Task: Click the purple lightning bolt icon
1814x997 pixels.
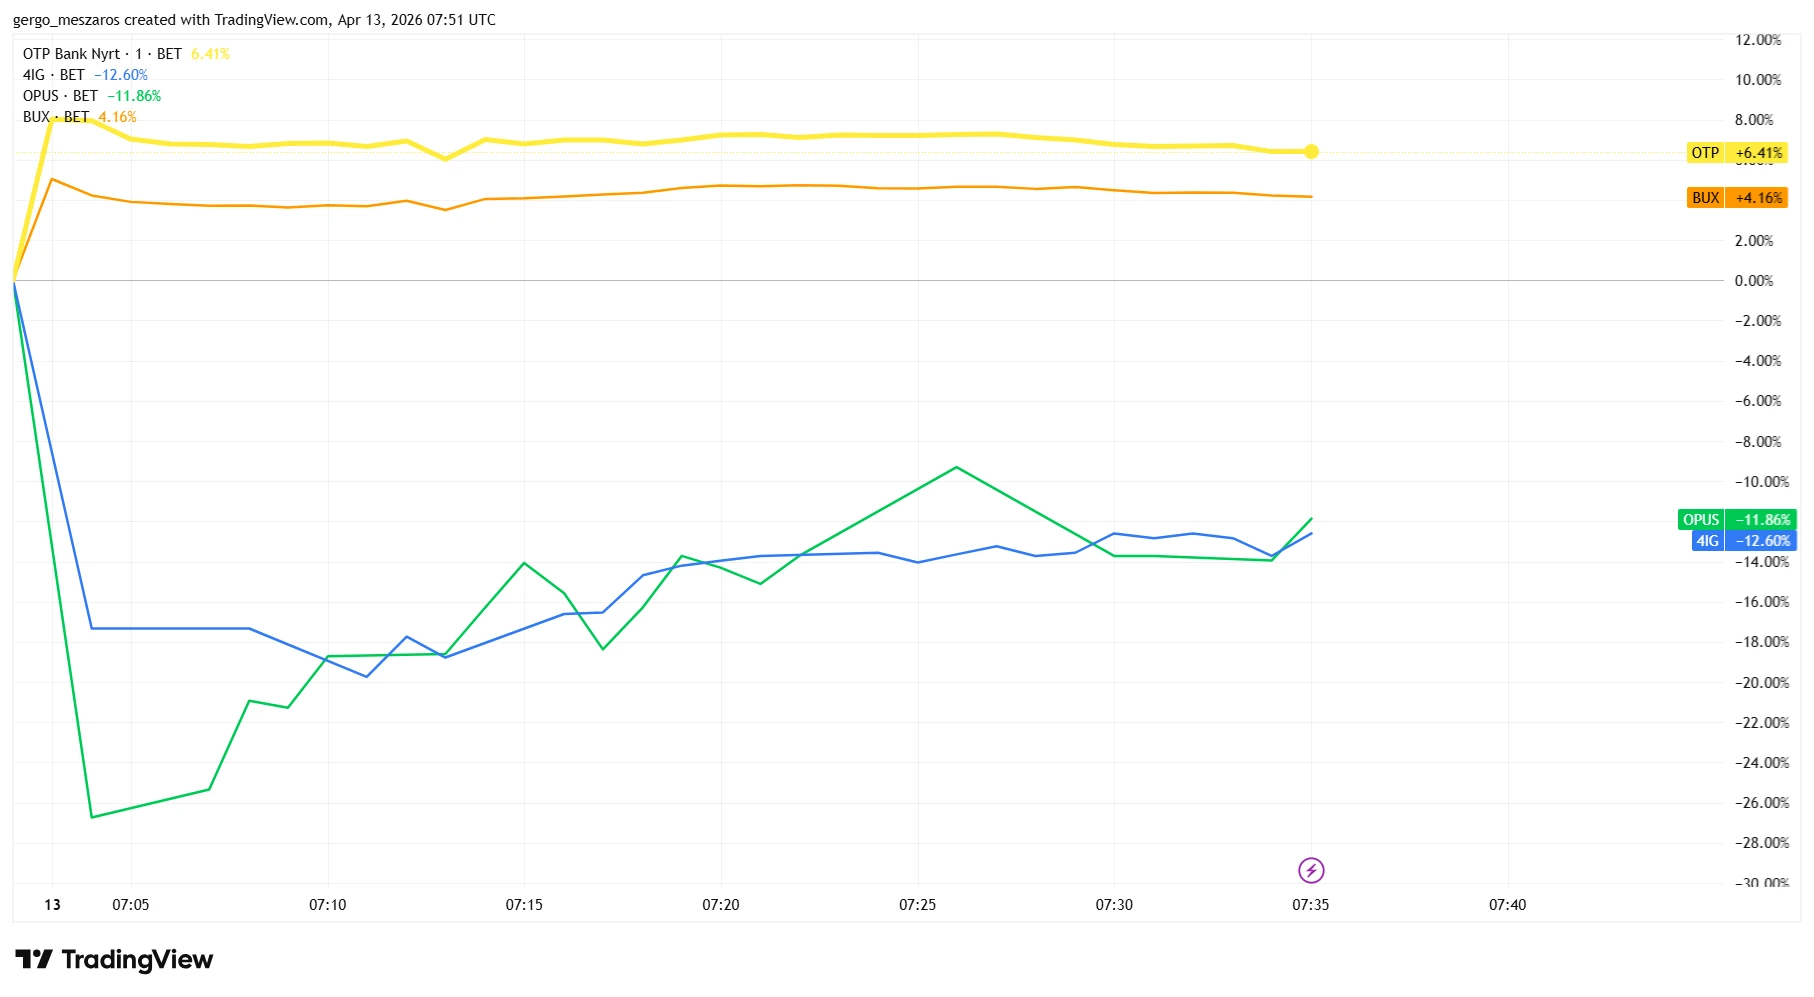Action: click(1310, 870)
